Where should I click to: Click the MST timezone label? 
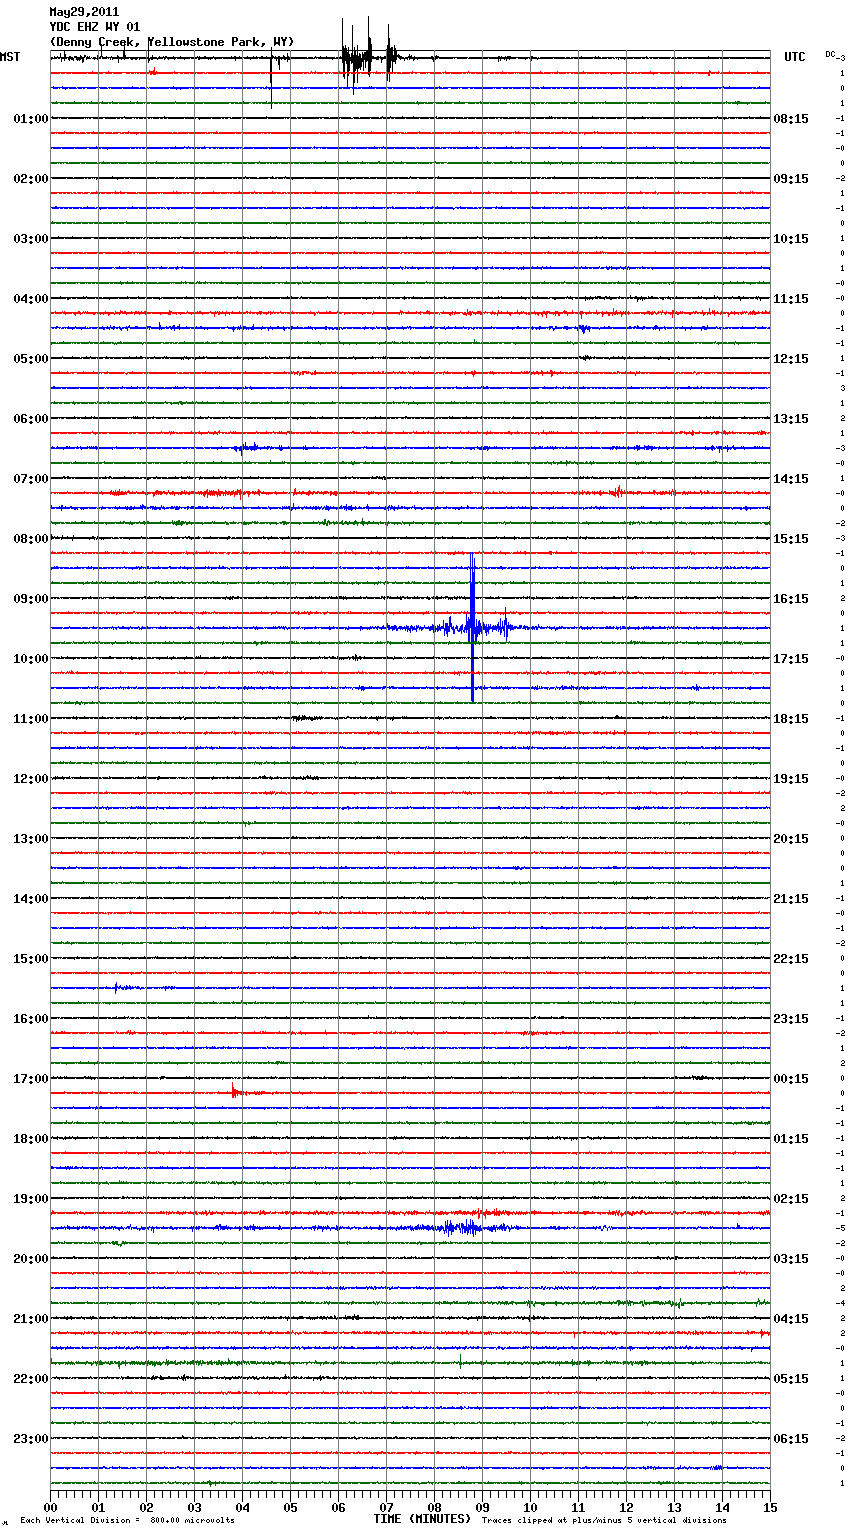(9, 57)
